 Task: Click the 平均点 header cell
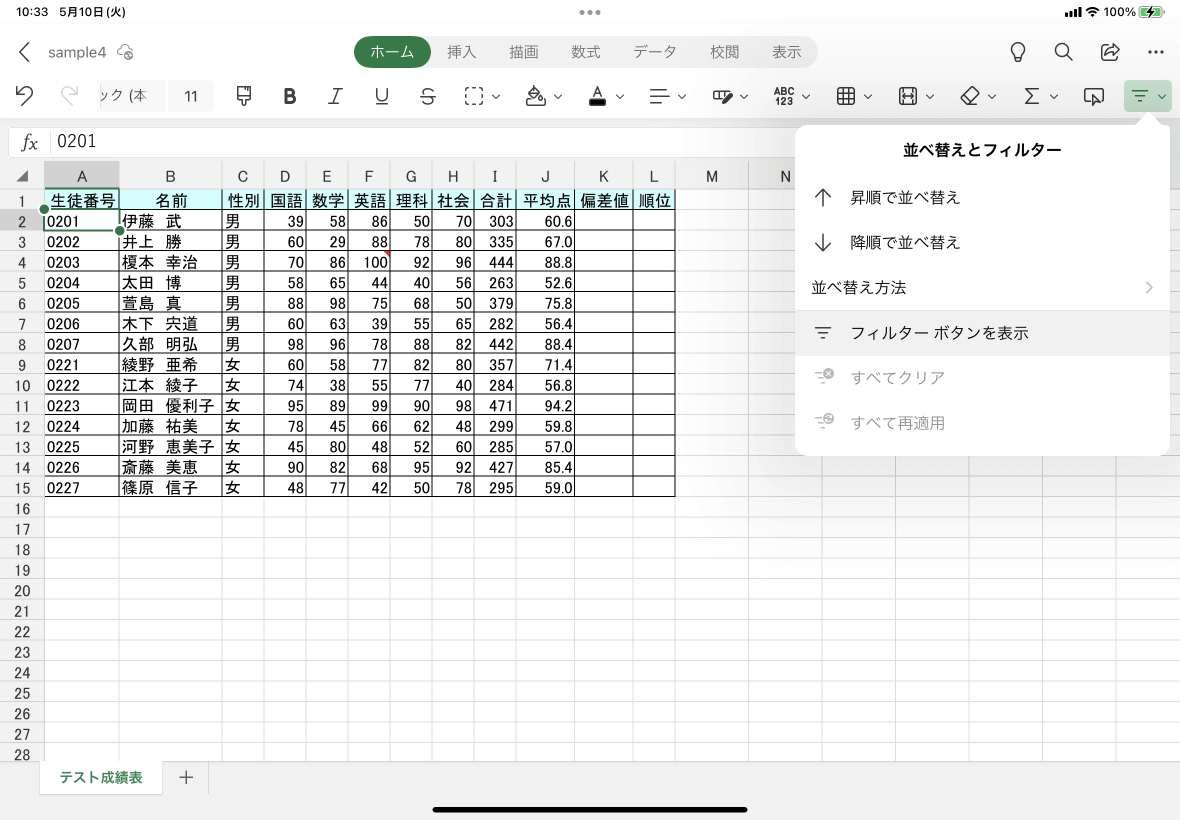546,200
